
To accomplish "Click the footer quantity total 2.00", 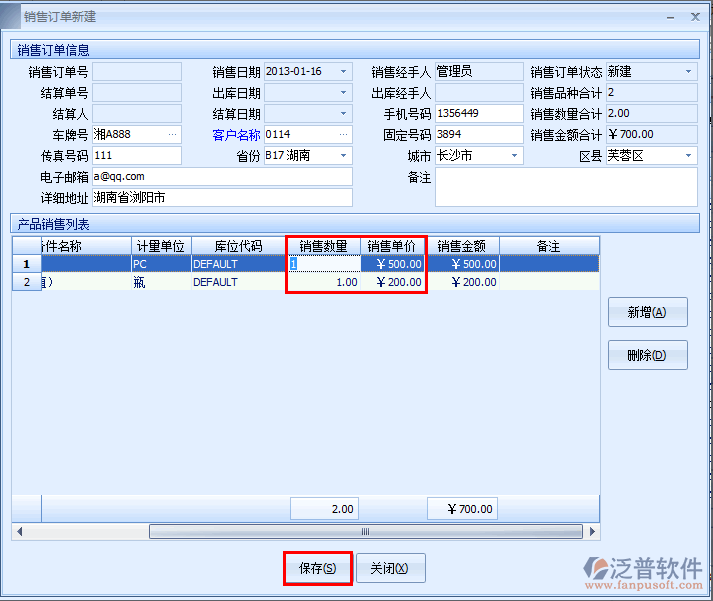I will [x=324, y=509].
